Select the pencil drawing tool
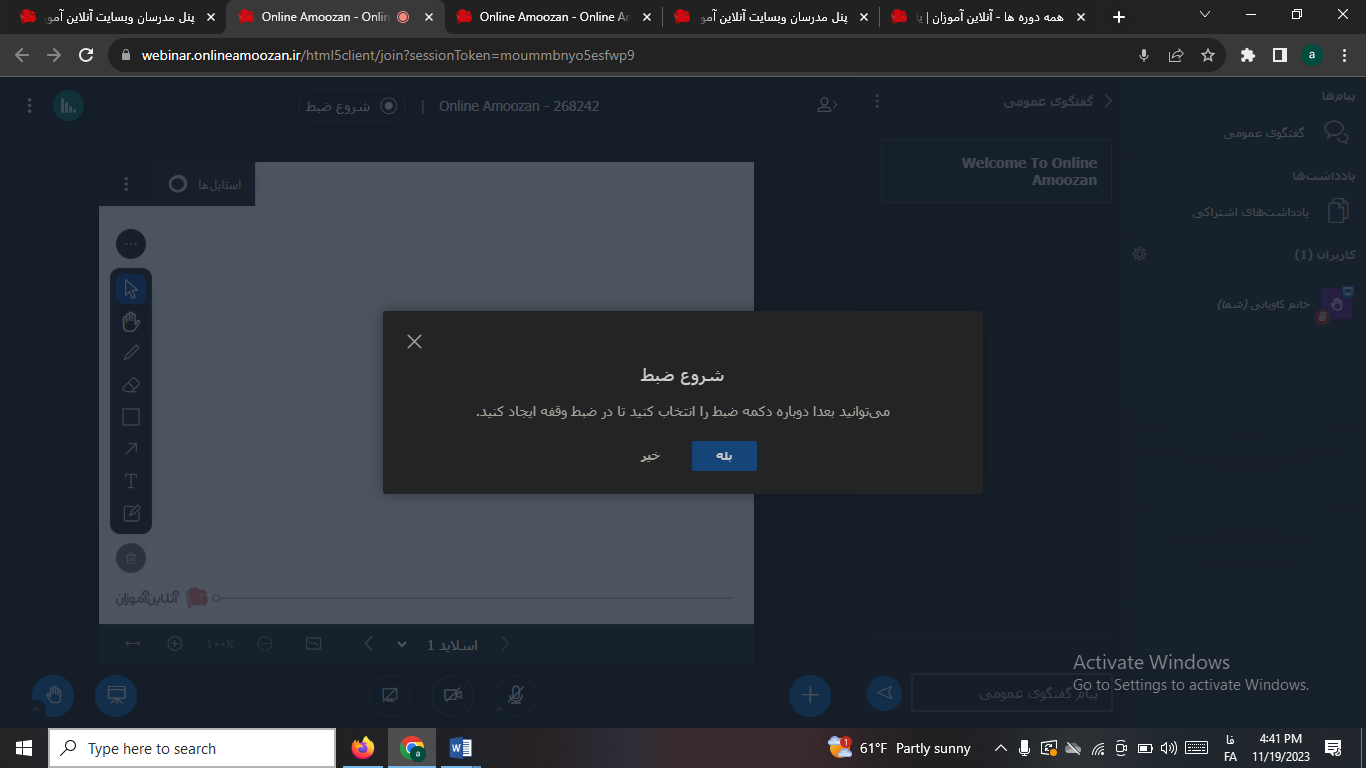This screenshot has height=768, width=1366. [131, 353]
